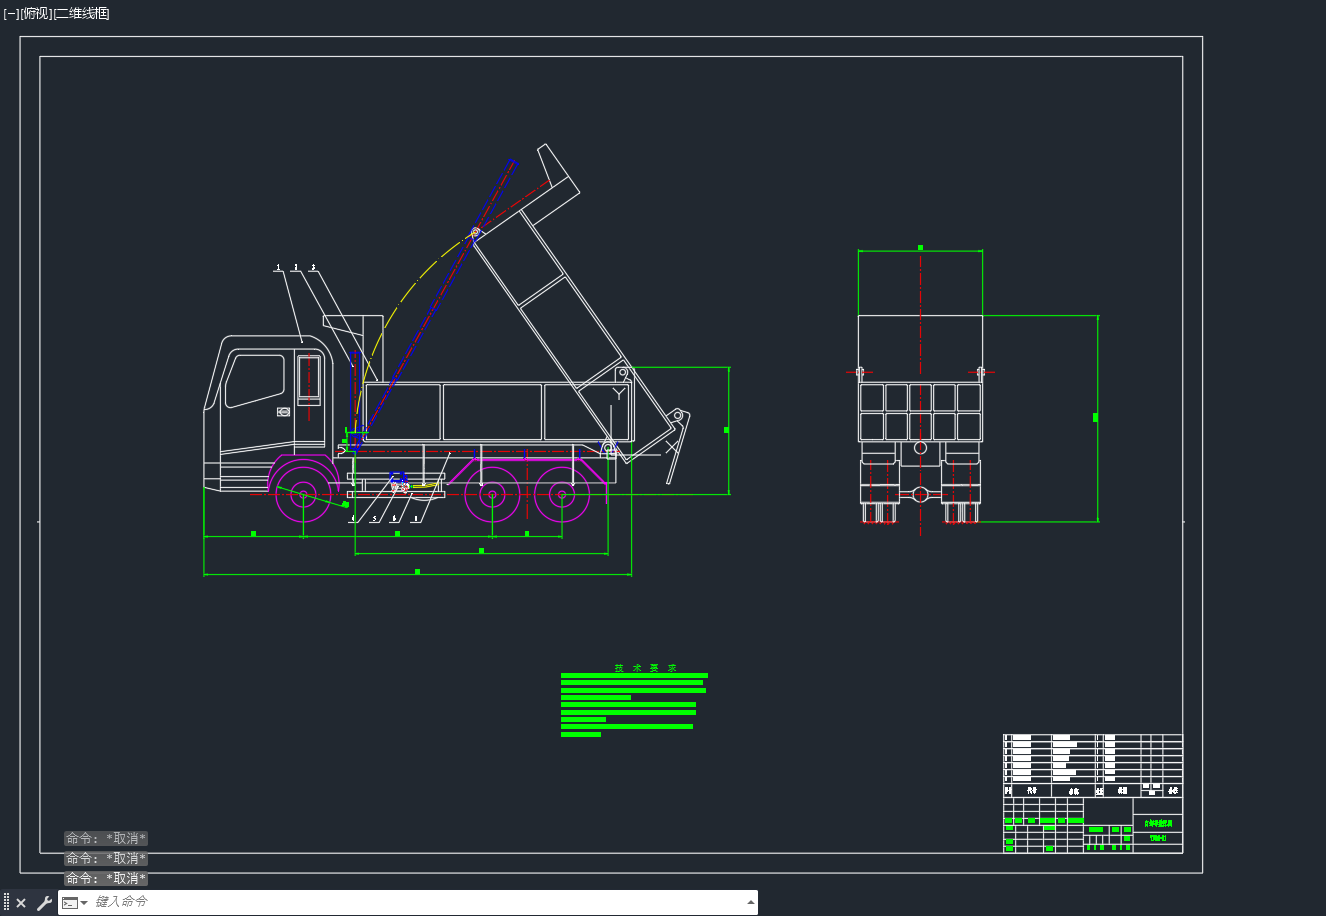Close the command line window
1326x916 pixels.
(21, 903)
